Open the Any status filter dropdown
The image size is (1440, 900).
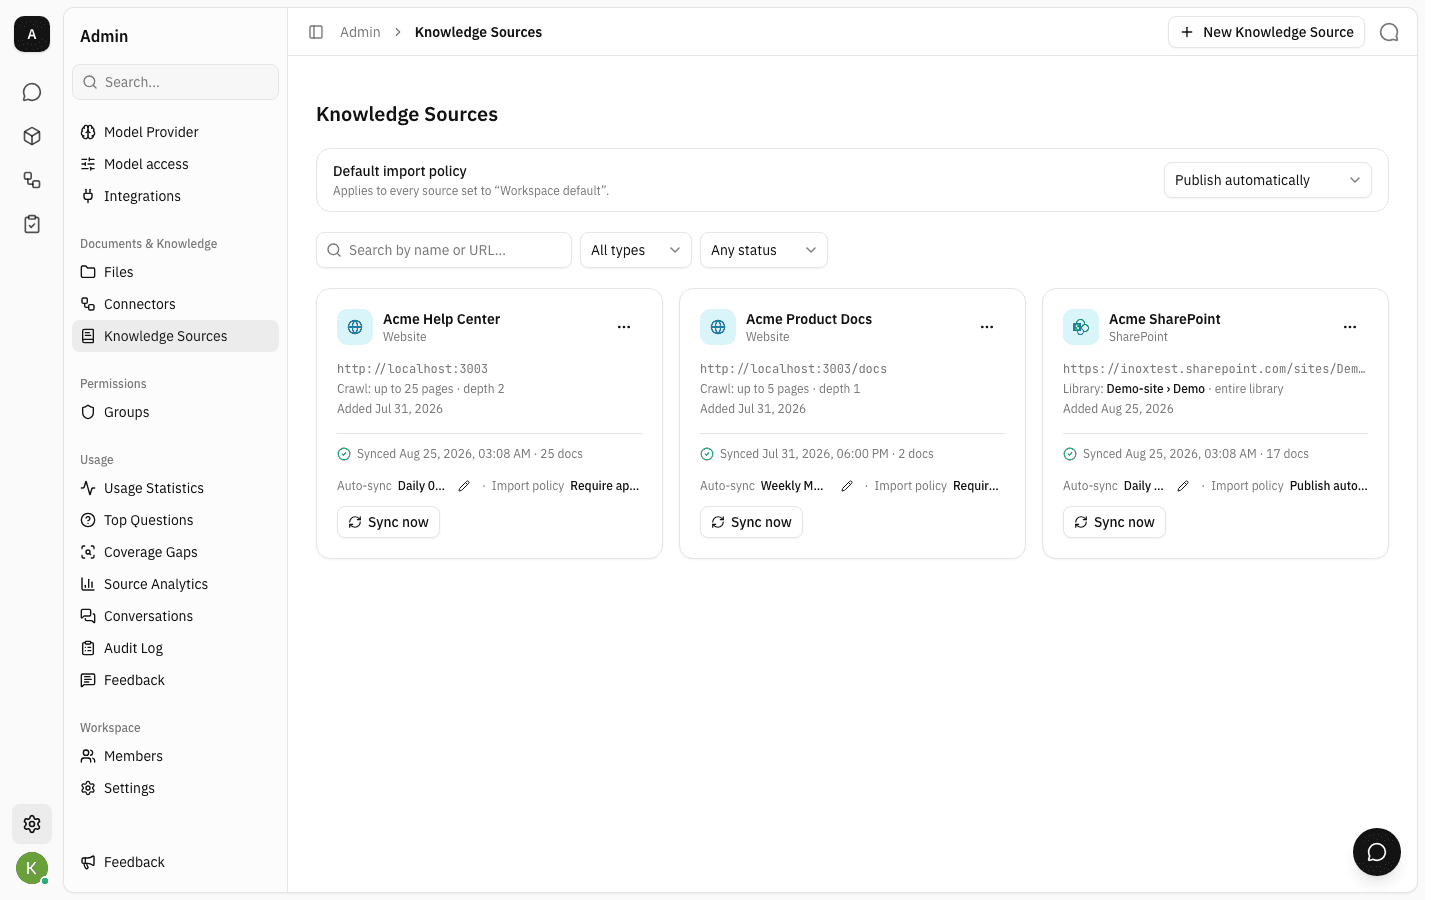[x=764, y=250]
